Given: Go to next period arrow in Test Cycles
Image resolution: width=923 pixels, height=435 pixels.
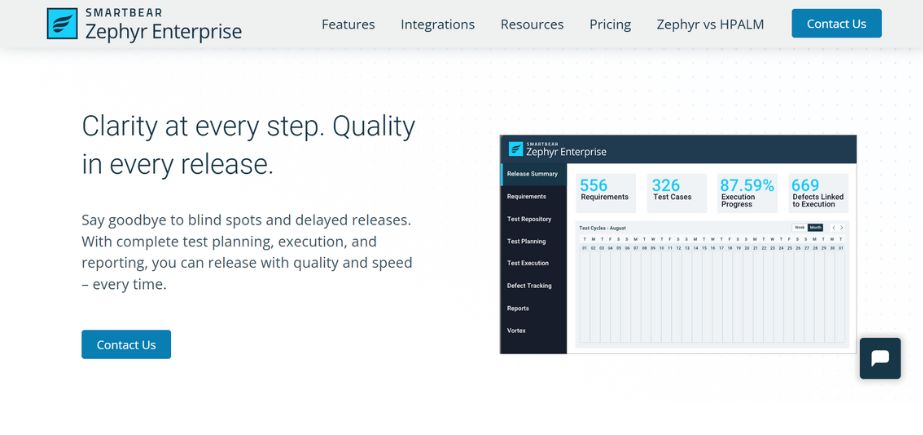Looking at the screenshot, I should pyautogui.click(x=842, y=228).
